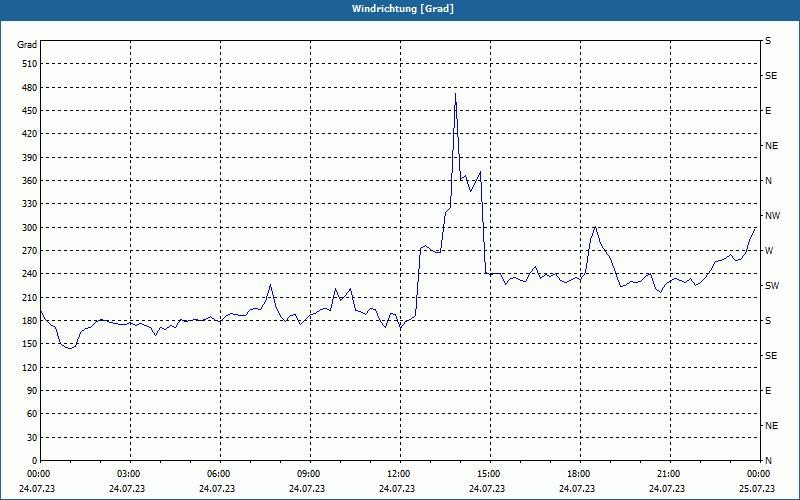Select the S label aligned with 180
This screenshot has height=500, width=800.
[768, 321]
